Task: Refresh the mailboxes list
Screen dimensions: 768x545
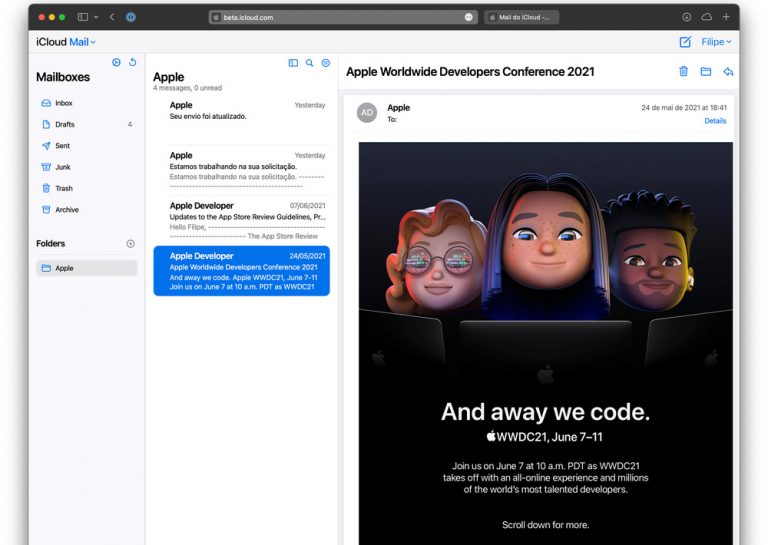Action: pyautogui.click(x=132, y=62)
